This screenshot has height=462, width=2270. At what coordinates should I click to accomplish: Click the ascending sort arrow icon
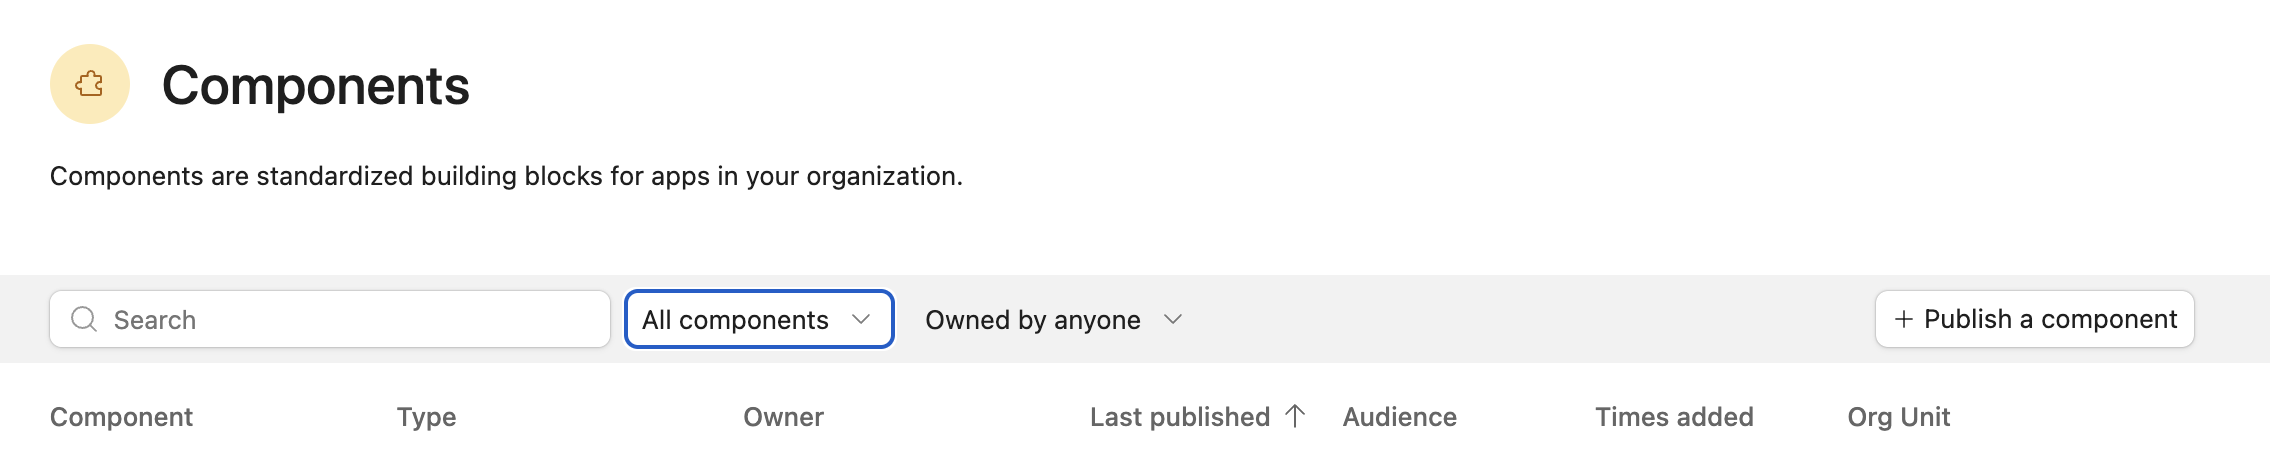(x=1295, y=416)
